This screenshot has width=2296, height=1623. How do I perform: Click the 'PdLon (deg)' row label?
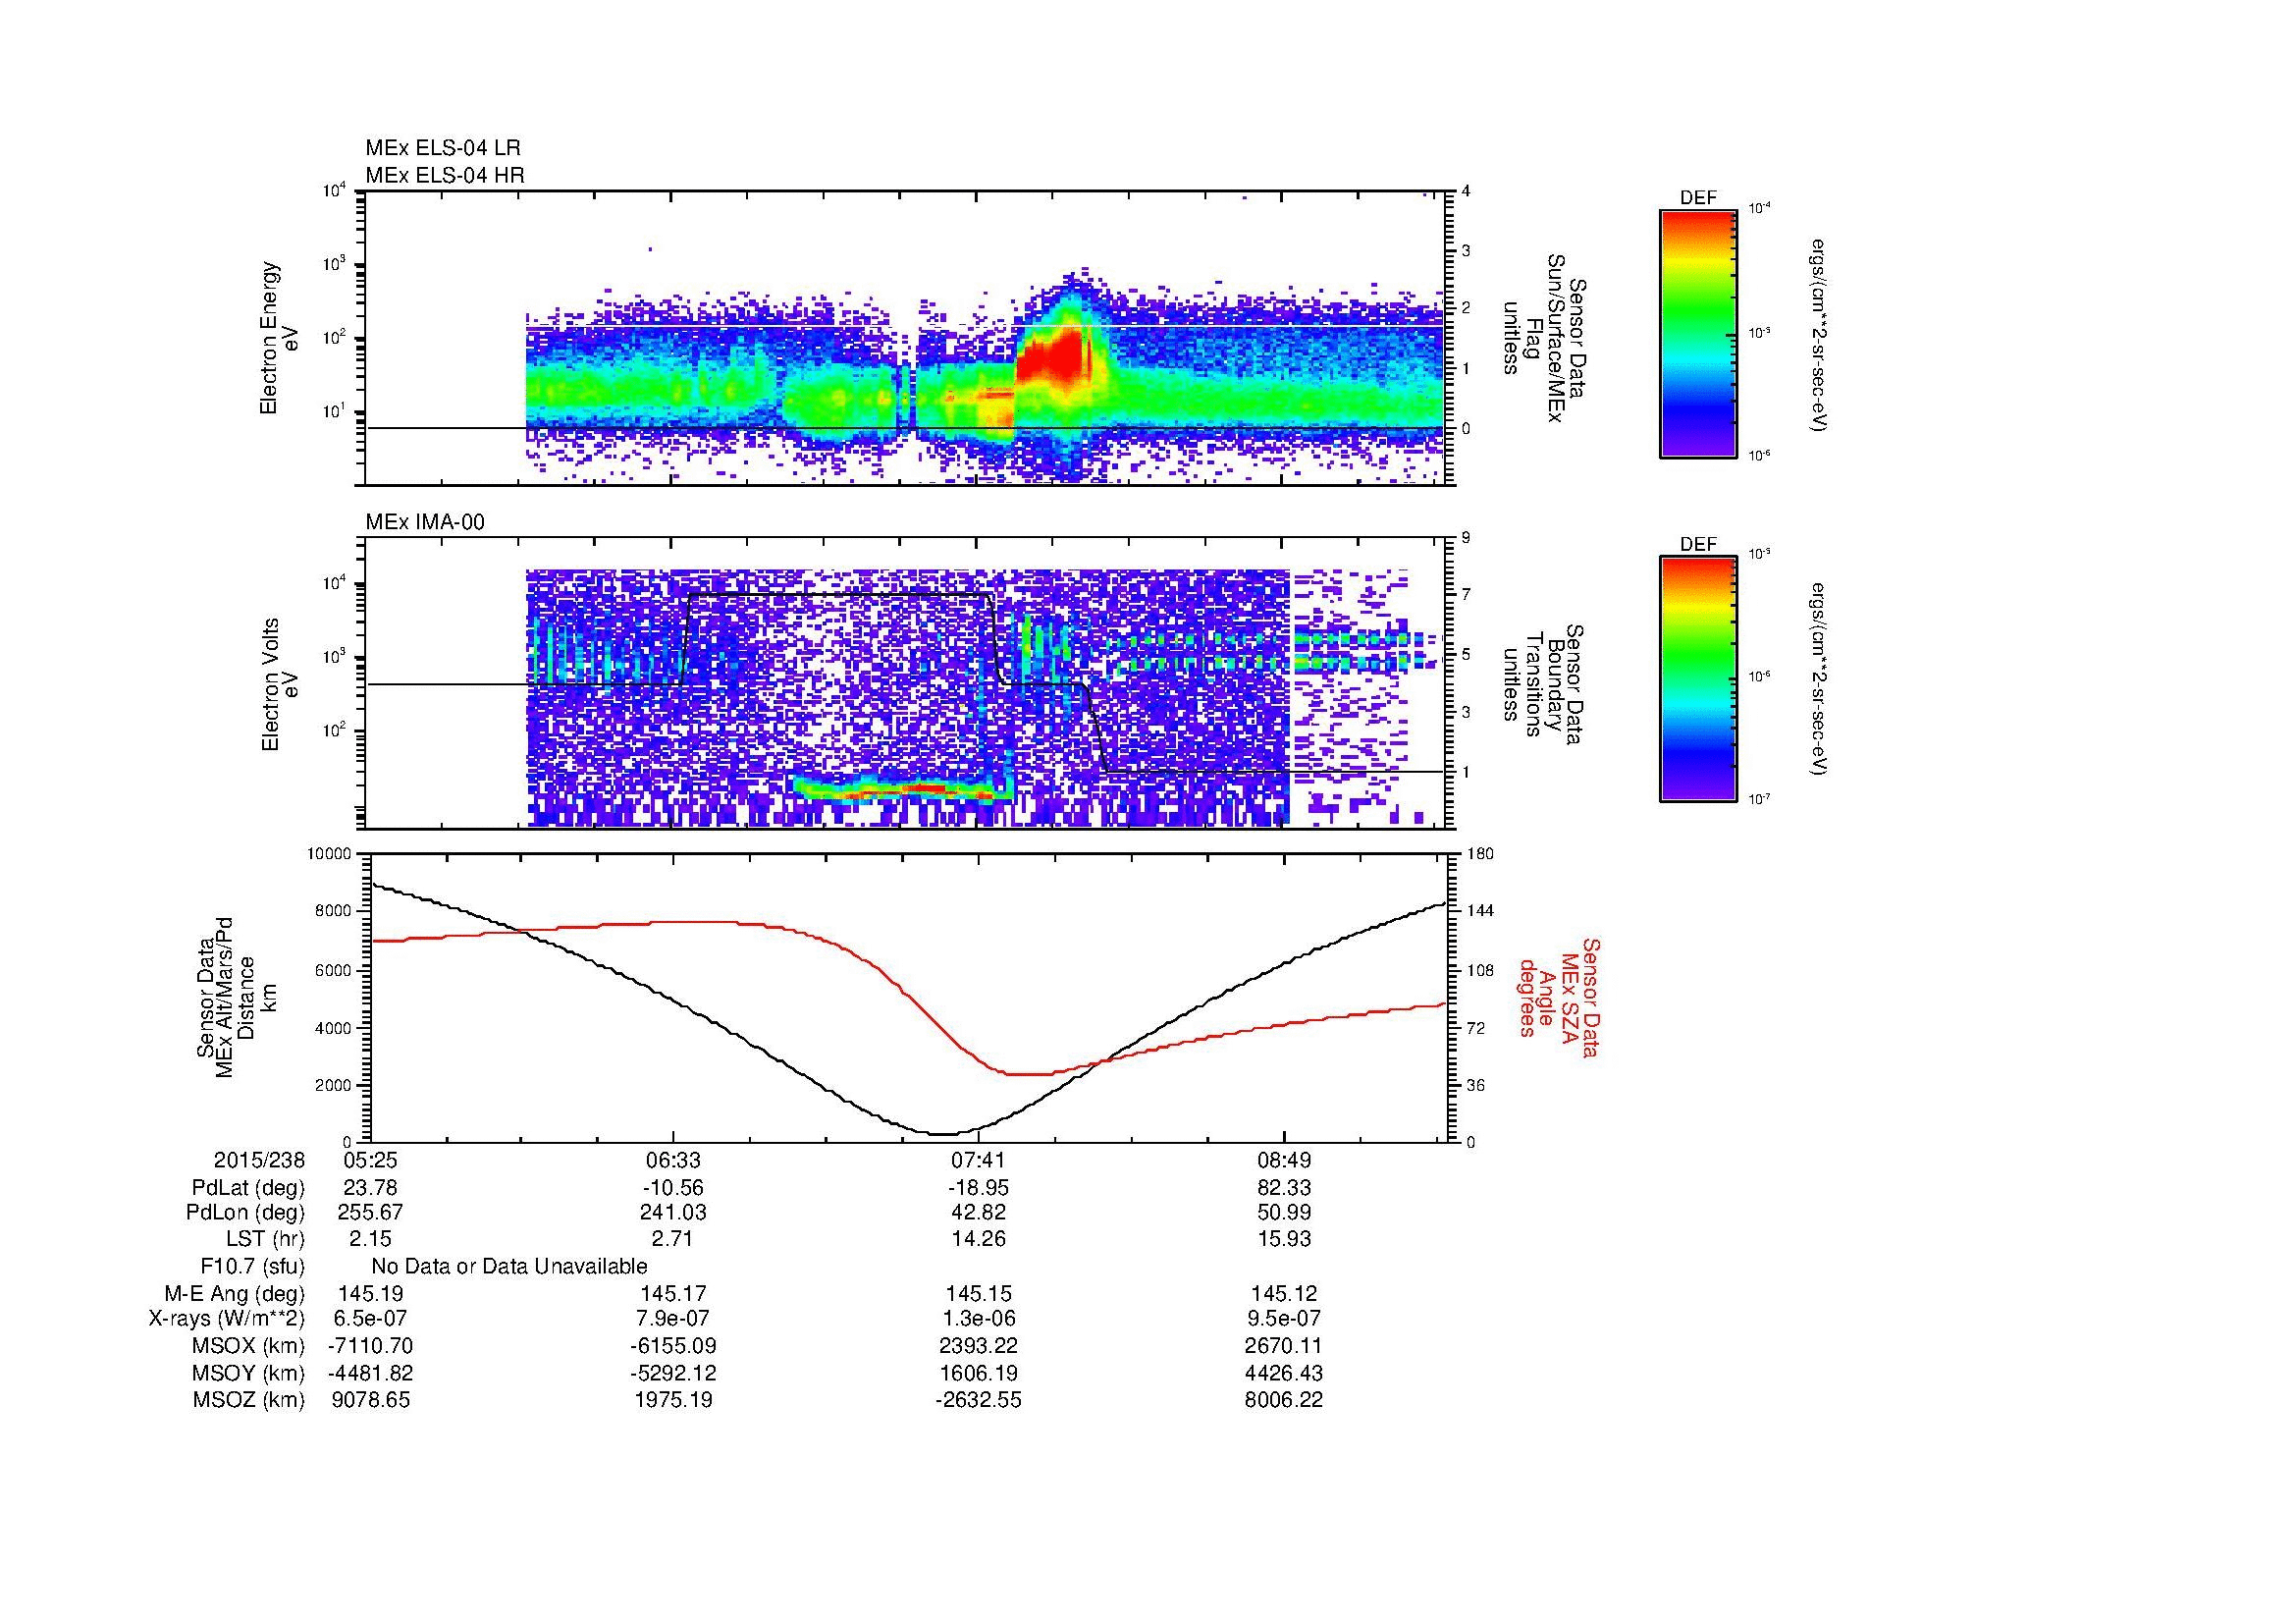click(x=245, y=1213)
